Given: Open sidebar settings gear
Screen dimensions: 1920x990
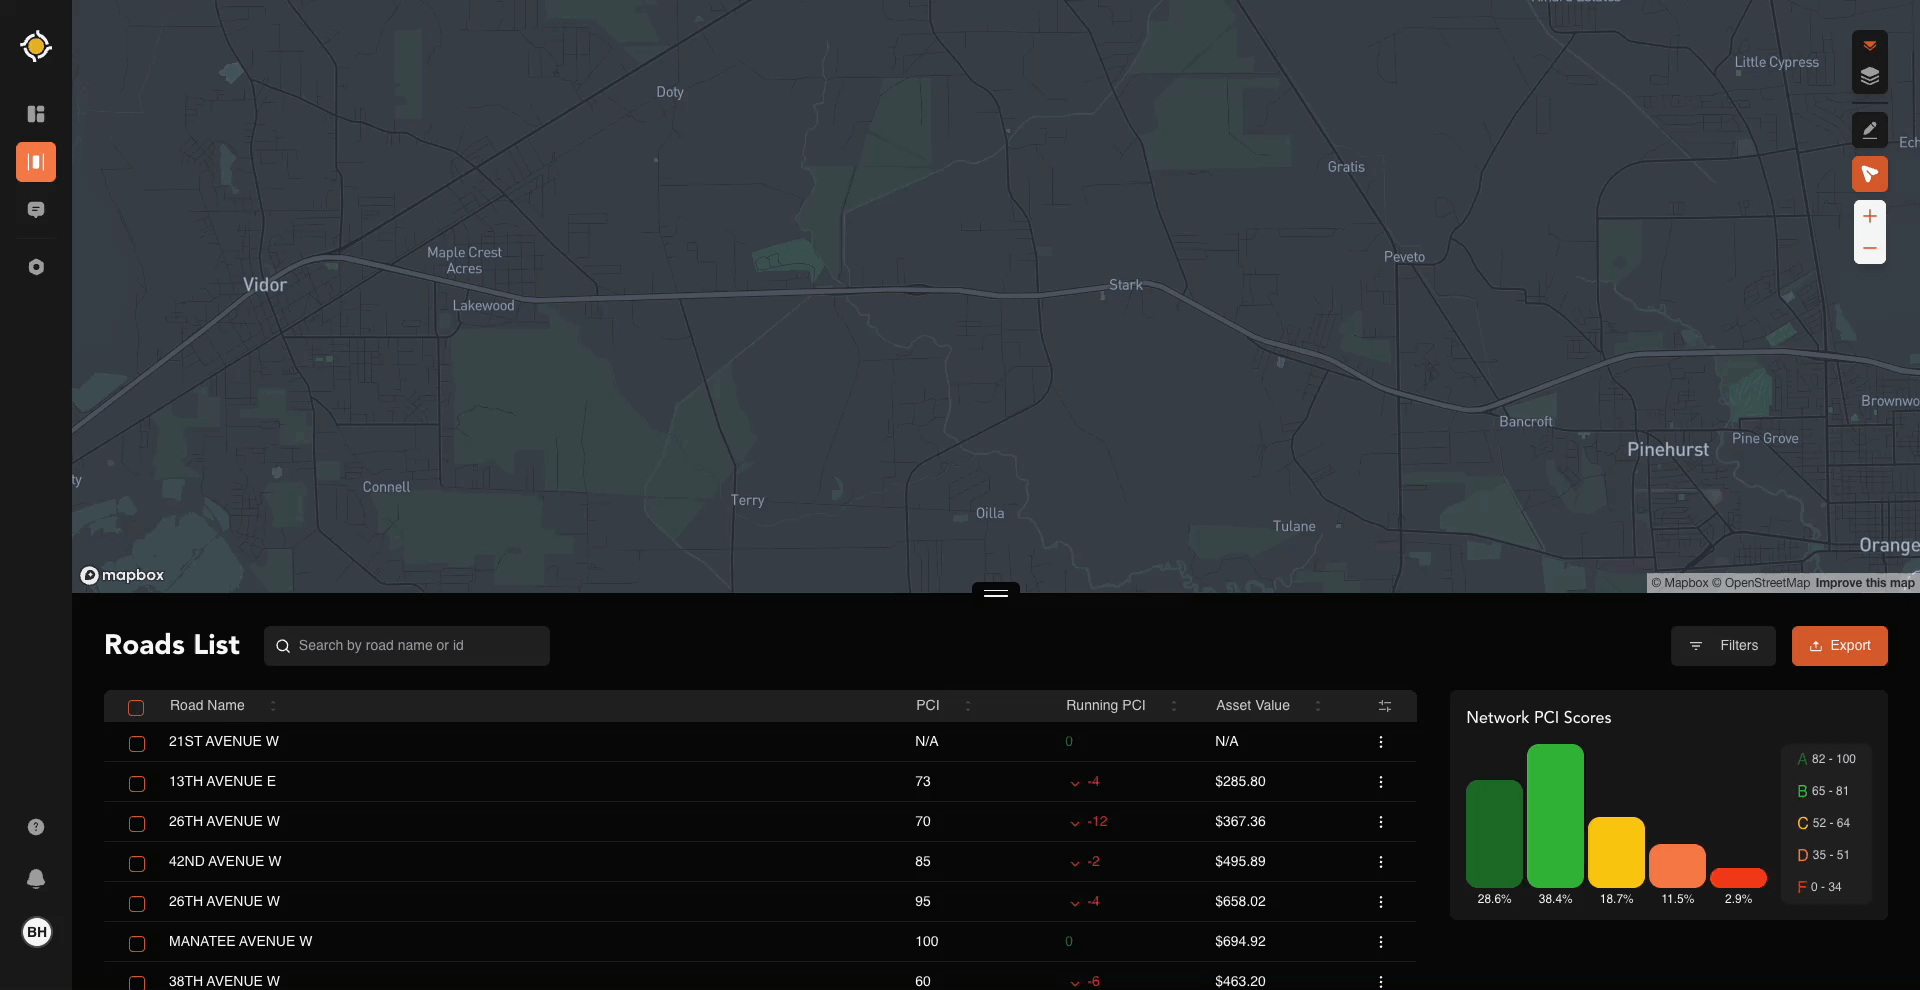Looking at the screenshot, I should 36,267.
